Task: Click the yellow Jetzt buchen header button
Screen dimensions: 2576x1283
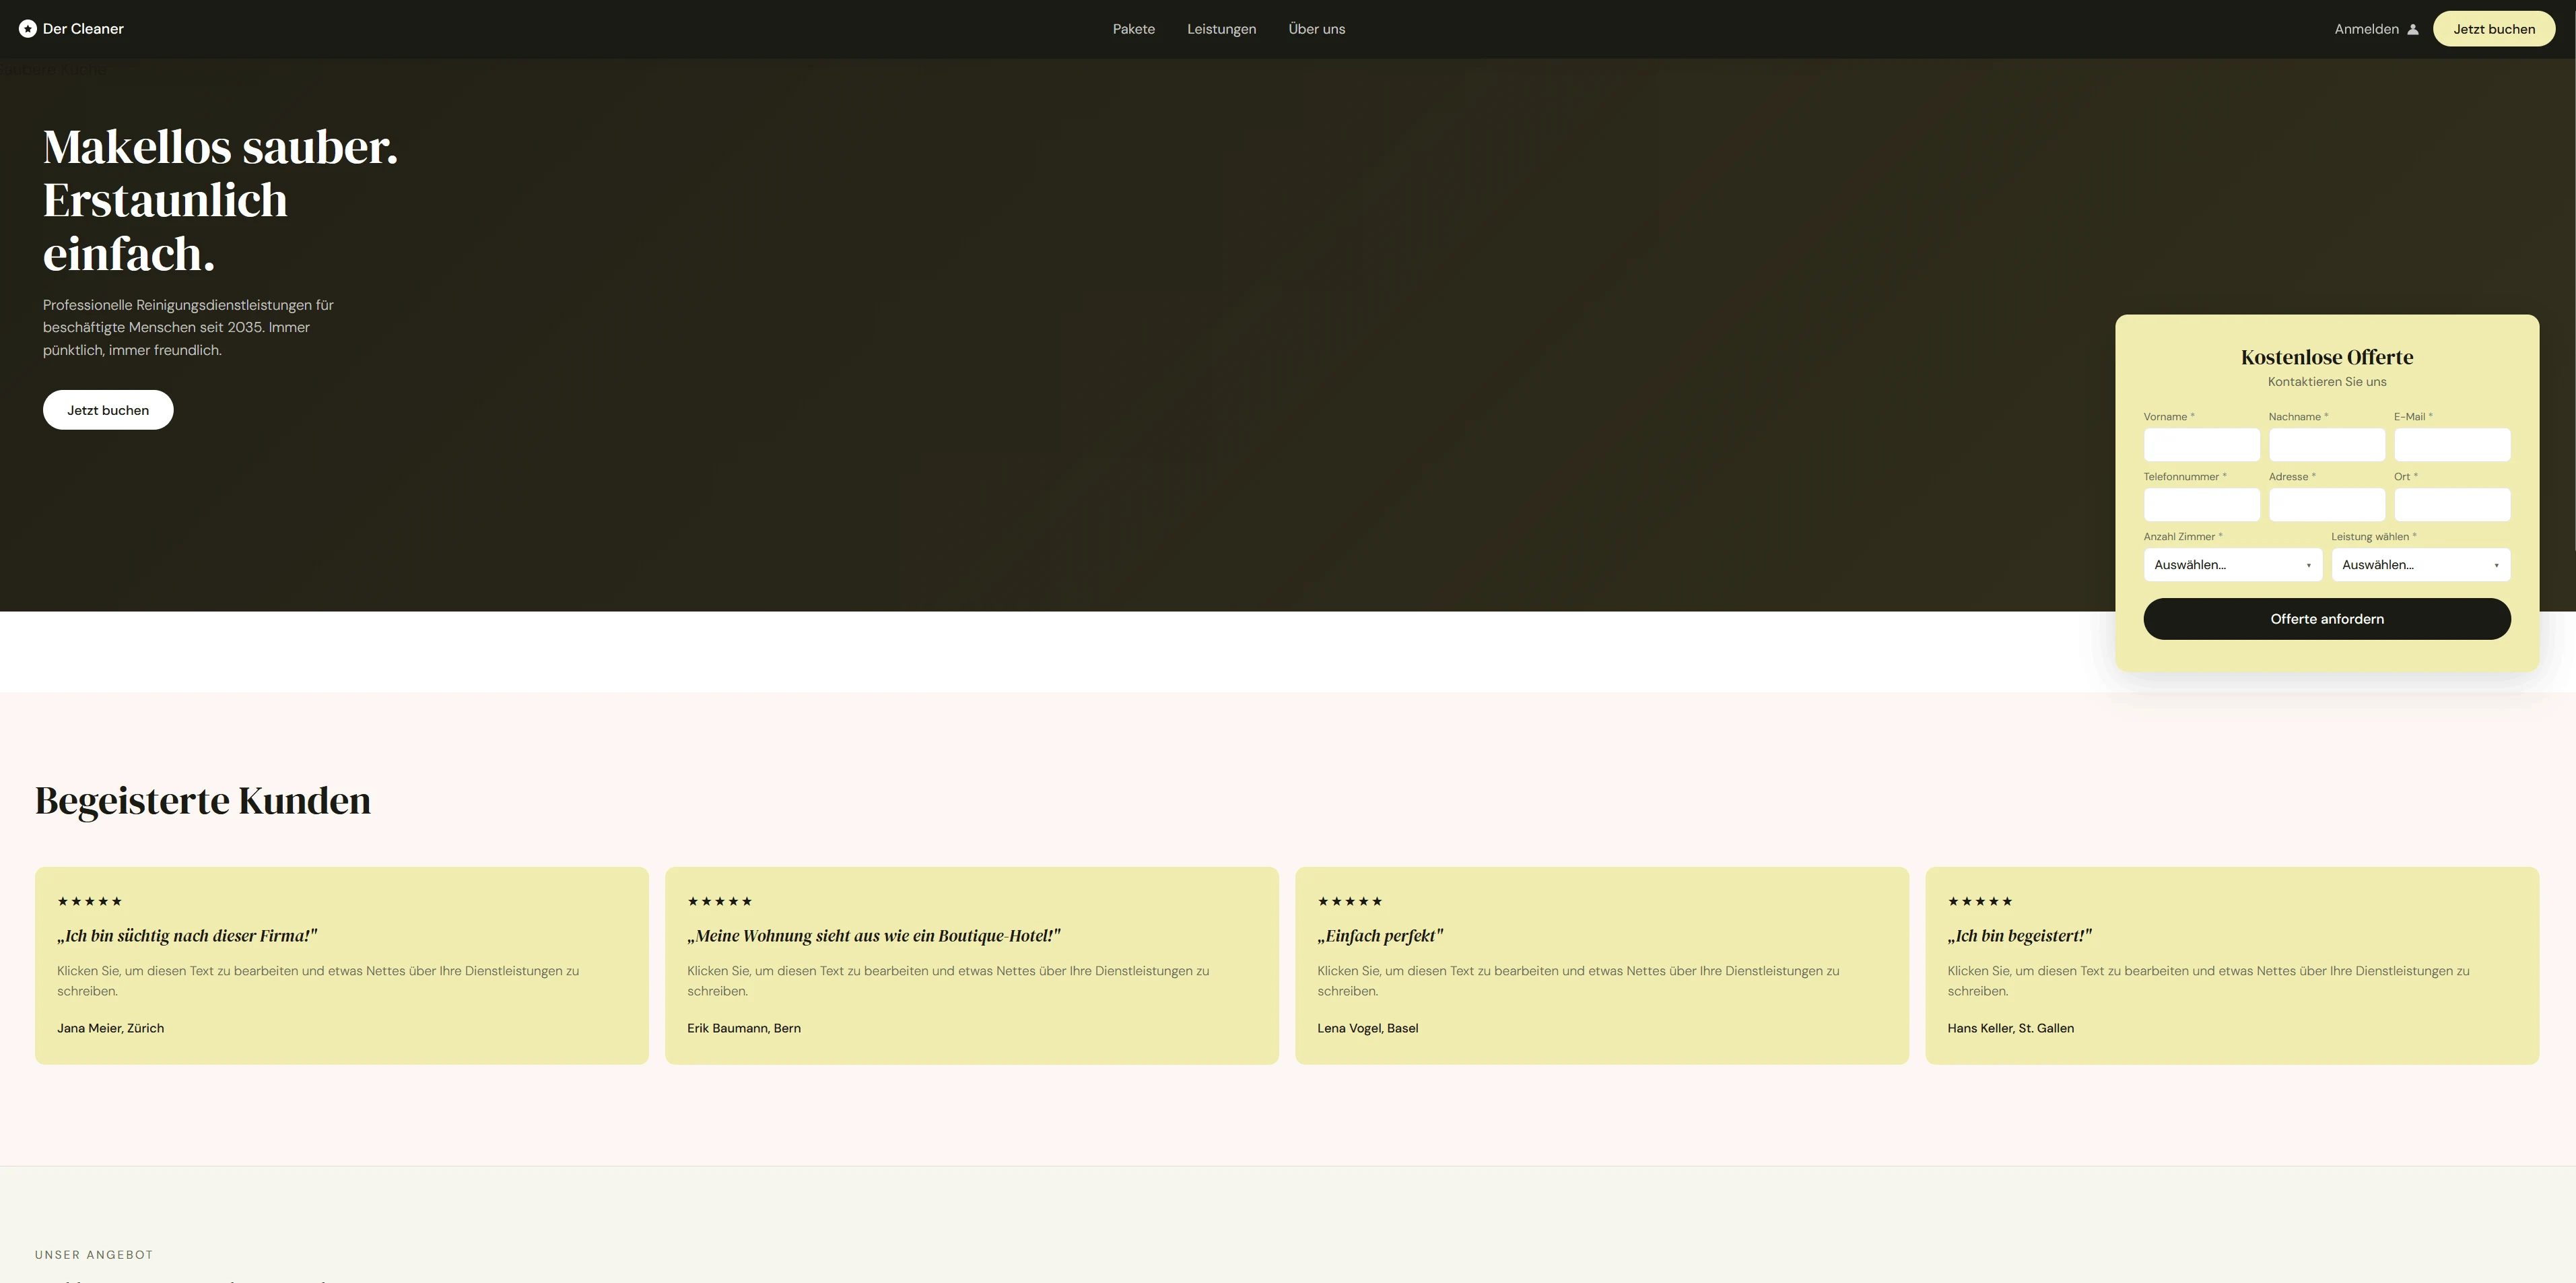Action: [x=2493, y=29]
